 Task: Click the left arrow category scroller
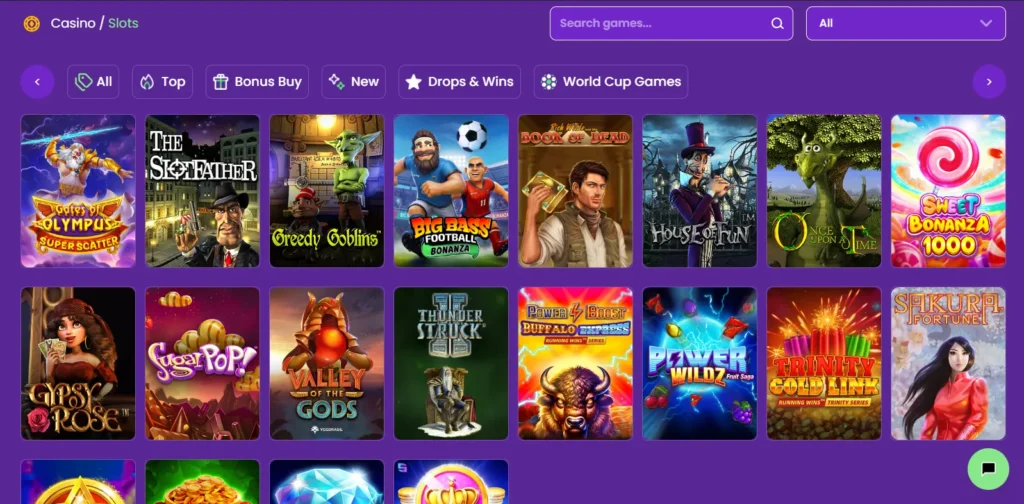(37, 82)
